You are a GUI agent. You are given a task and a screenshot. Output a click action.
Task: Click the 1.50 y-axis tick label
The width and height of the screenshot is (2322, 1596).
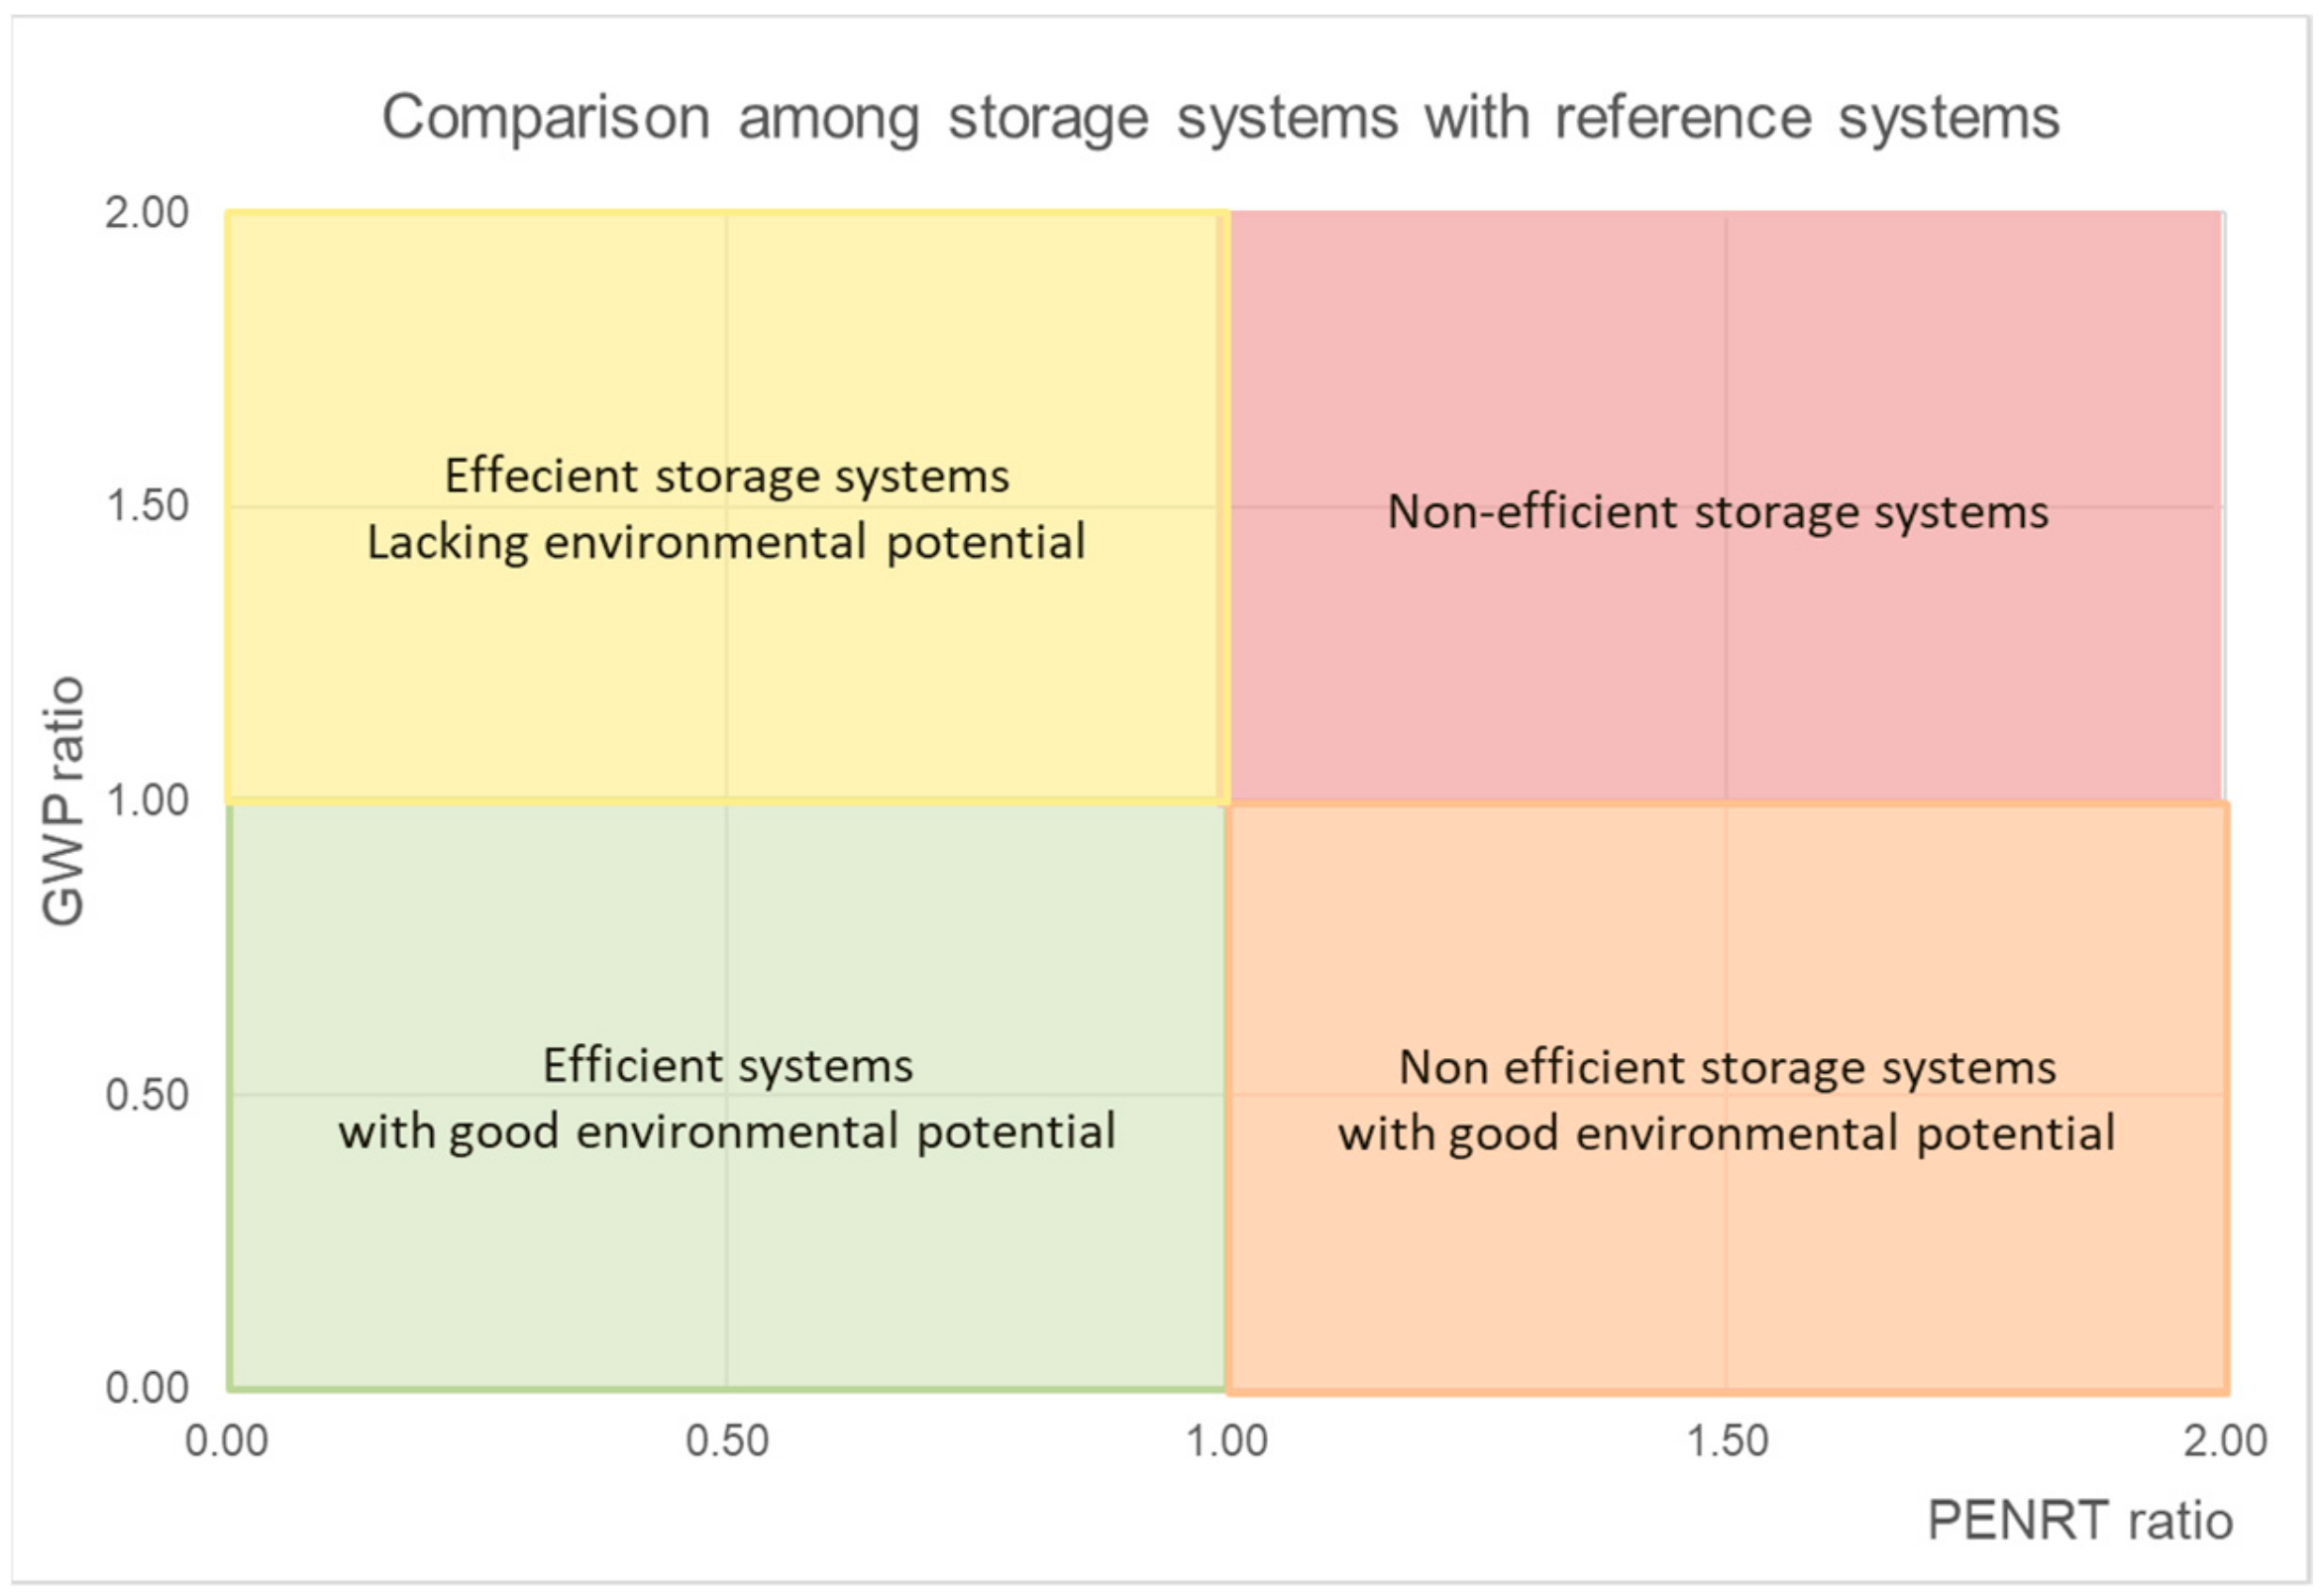[x=147, y=506]
